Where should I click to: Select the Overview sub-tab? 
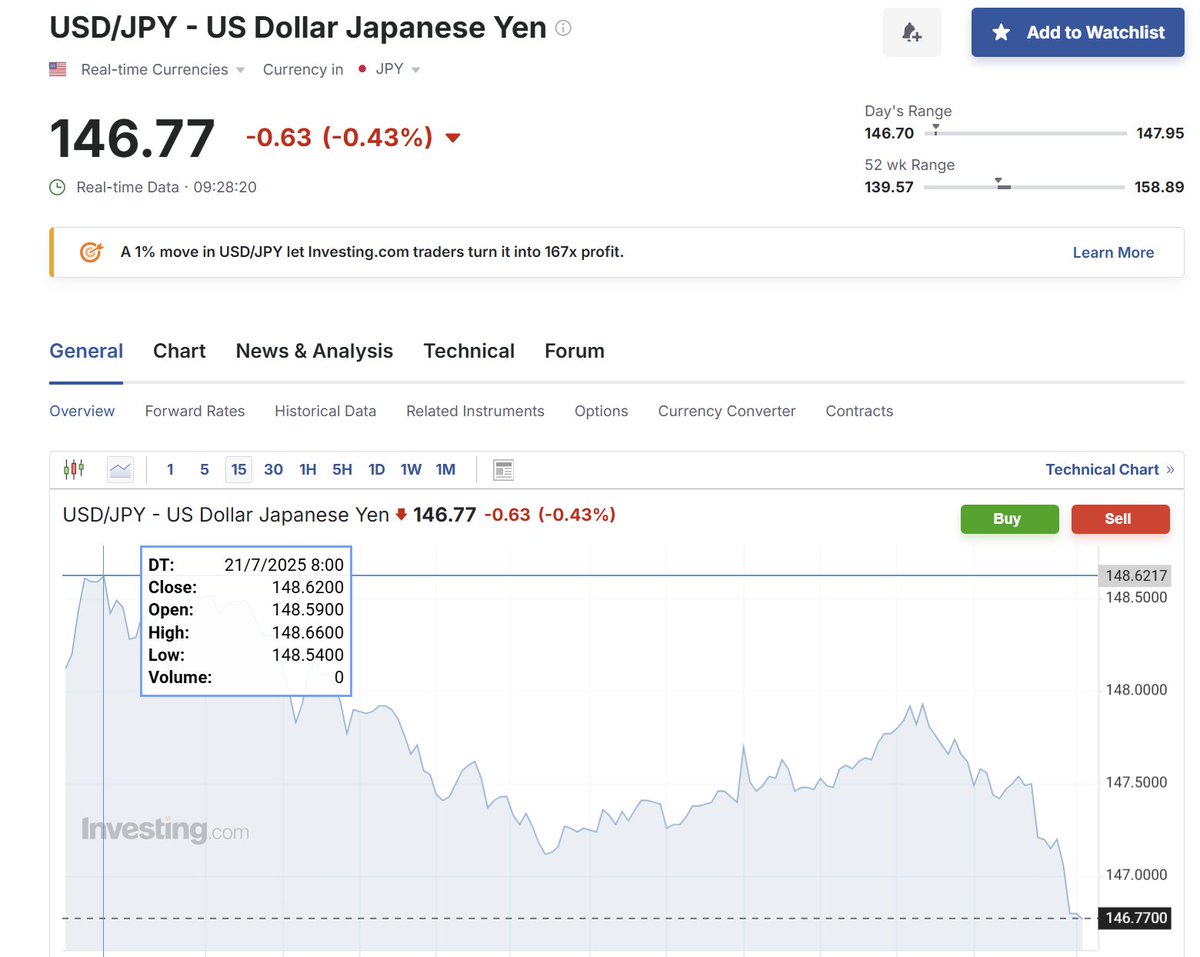coord(82,411)
